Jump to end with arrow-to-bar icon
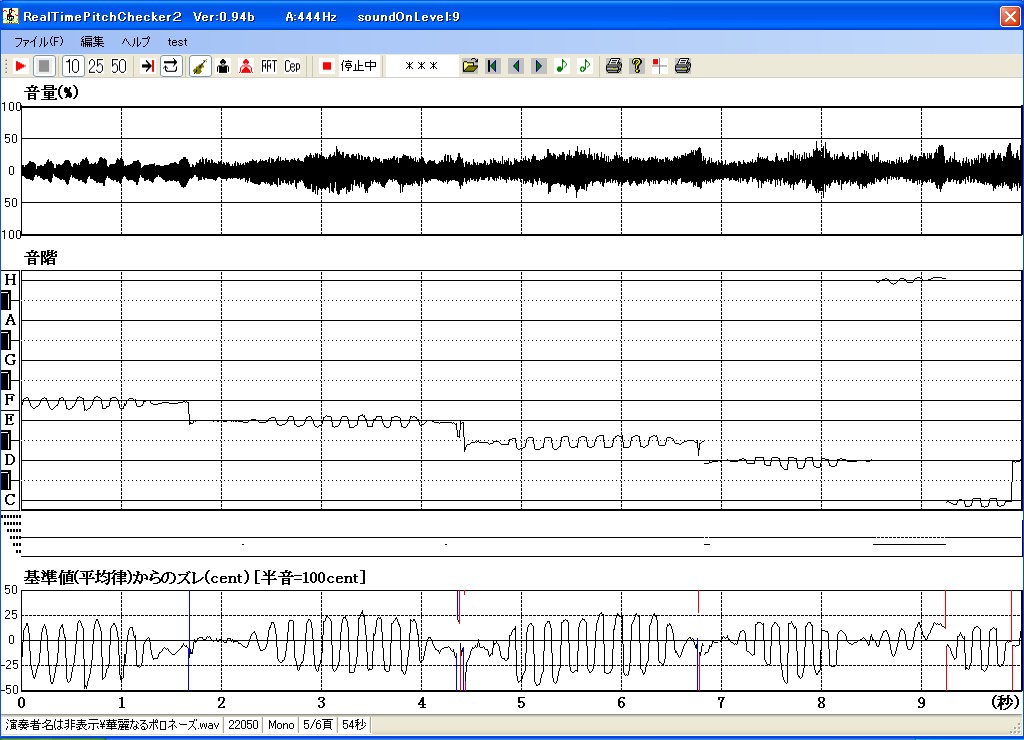The height and width of the screenshot is (740, 1024). point(148,66)
